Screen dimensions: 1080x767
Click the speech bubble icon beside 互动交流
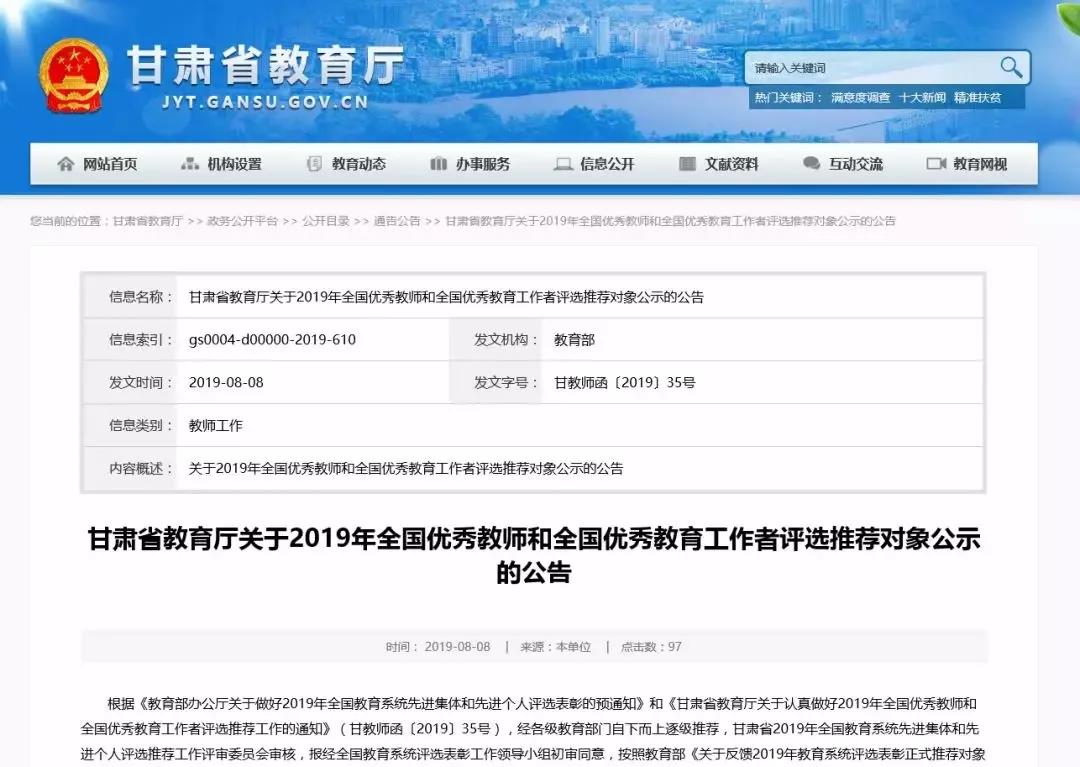click(811, 164)
